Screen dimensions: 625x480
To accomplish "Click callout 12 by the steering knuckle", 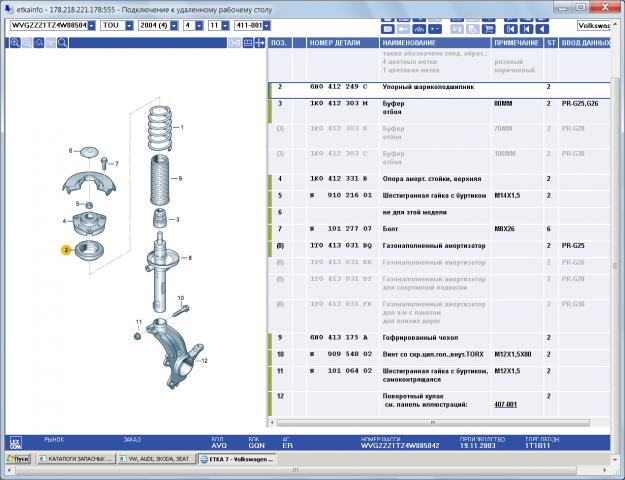I will tap(204, 361).
